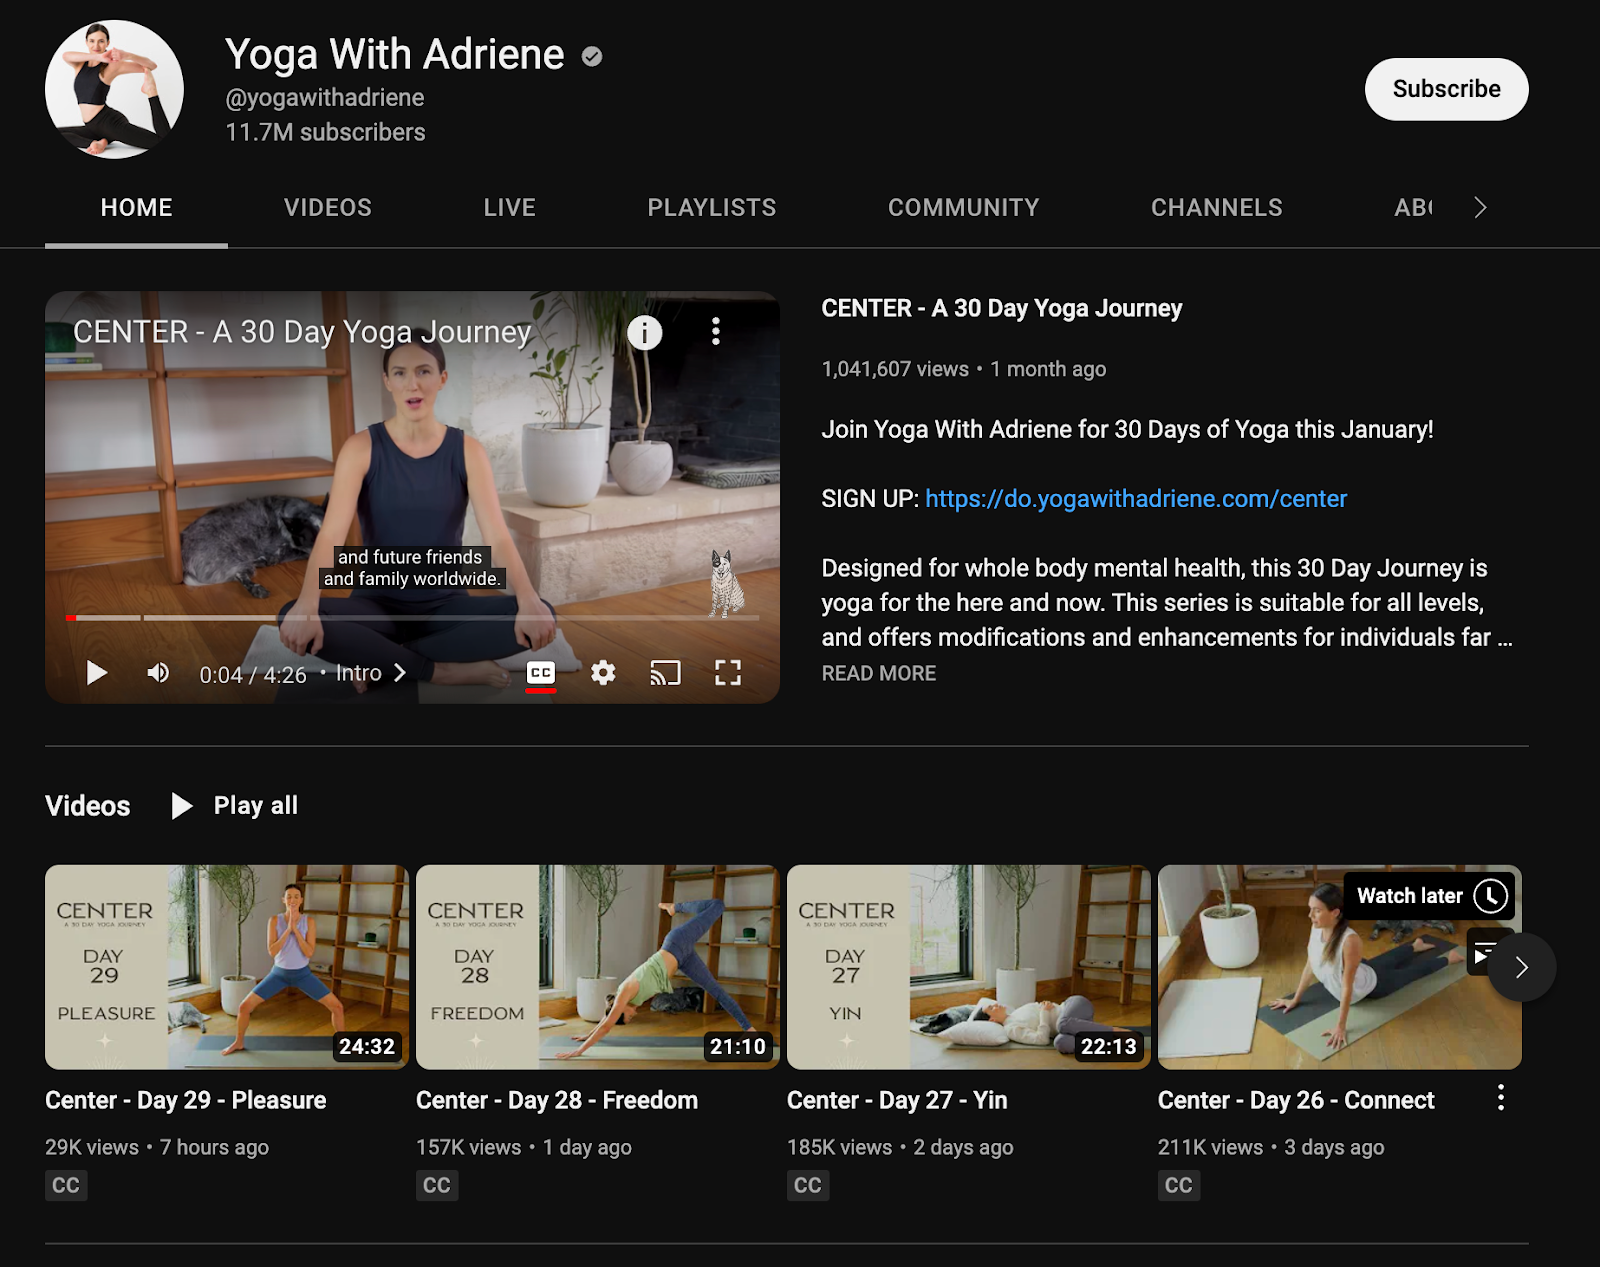Click Play all videos
Image resolution: width=1600 pixels, height=1267 pixels.
(235, 806)
